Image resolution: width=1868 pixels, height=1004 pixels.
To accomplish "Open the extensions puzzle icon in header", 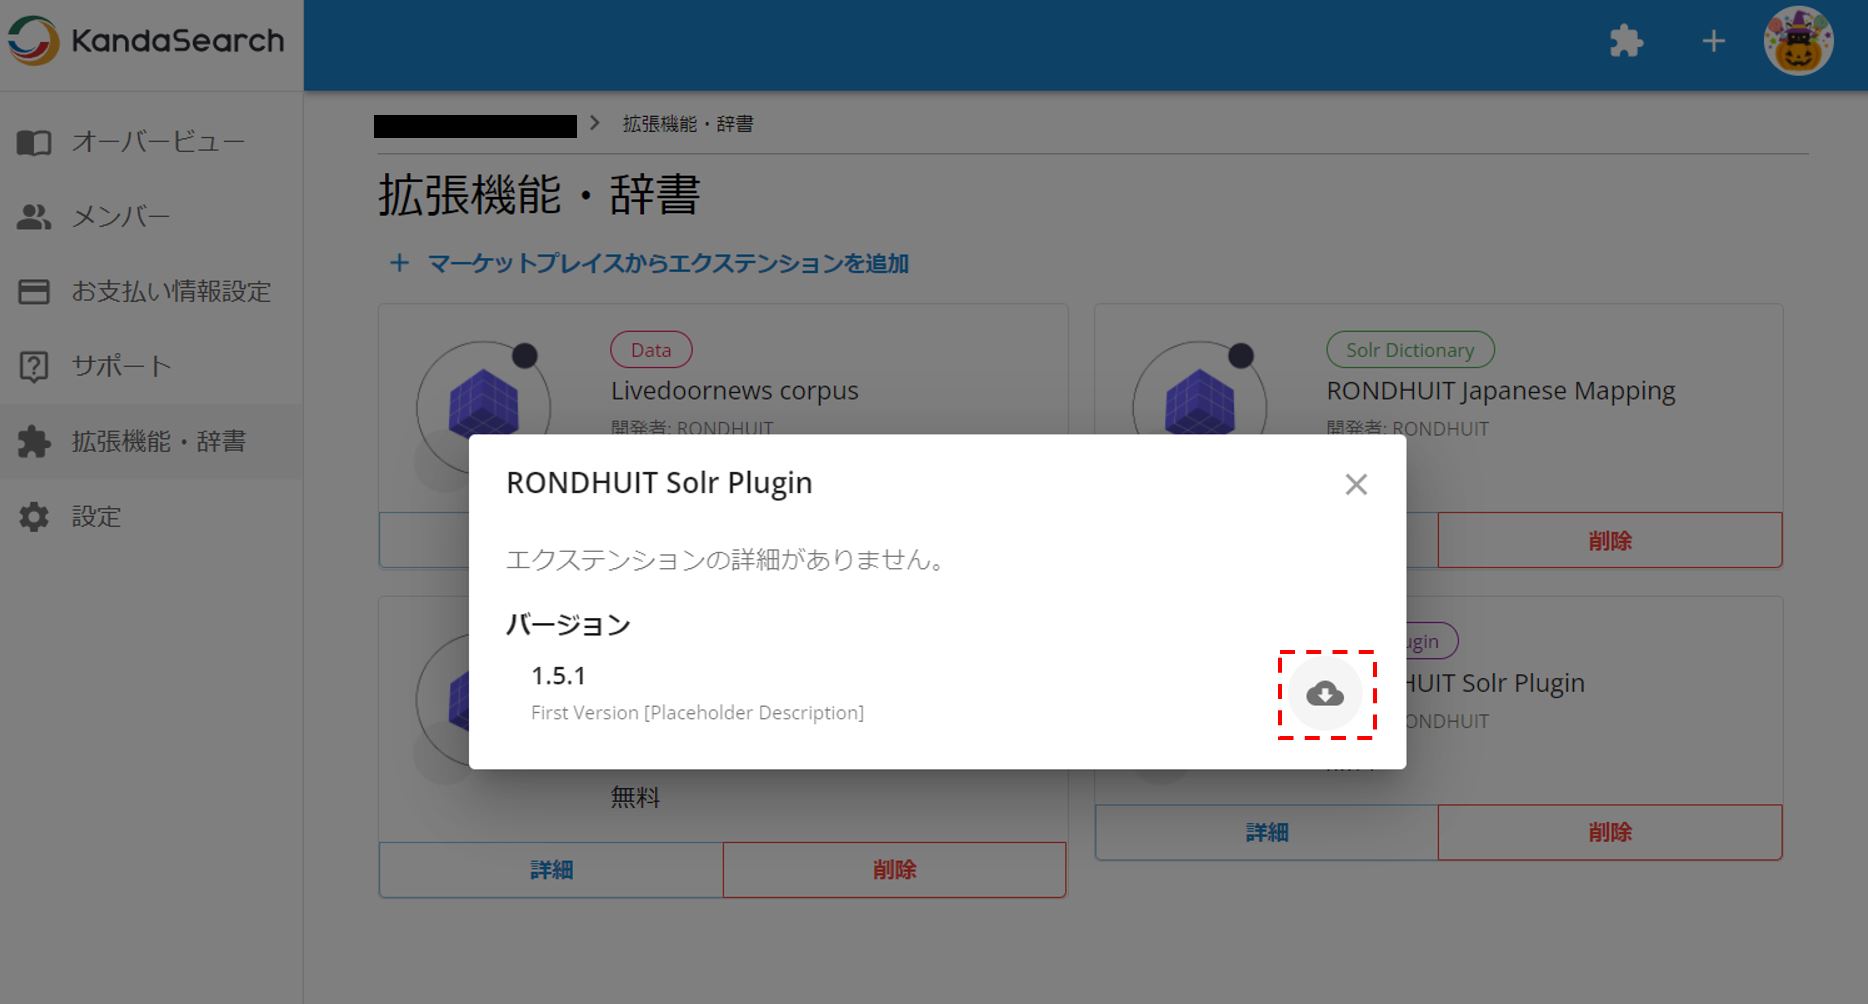I will pyautogui.click(x=1626, y=41).
